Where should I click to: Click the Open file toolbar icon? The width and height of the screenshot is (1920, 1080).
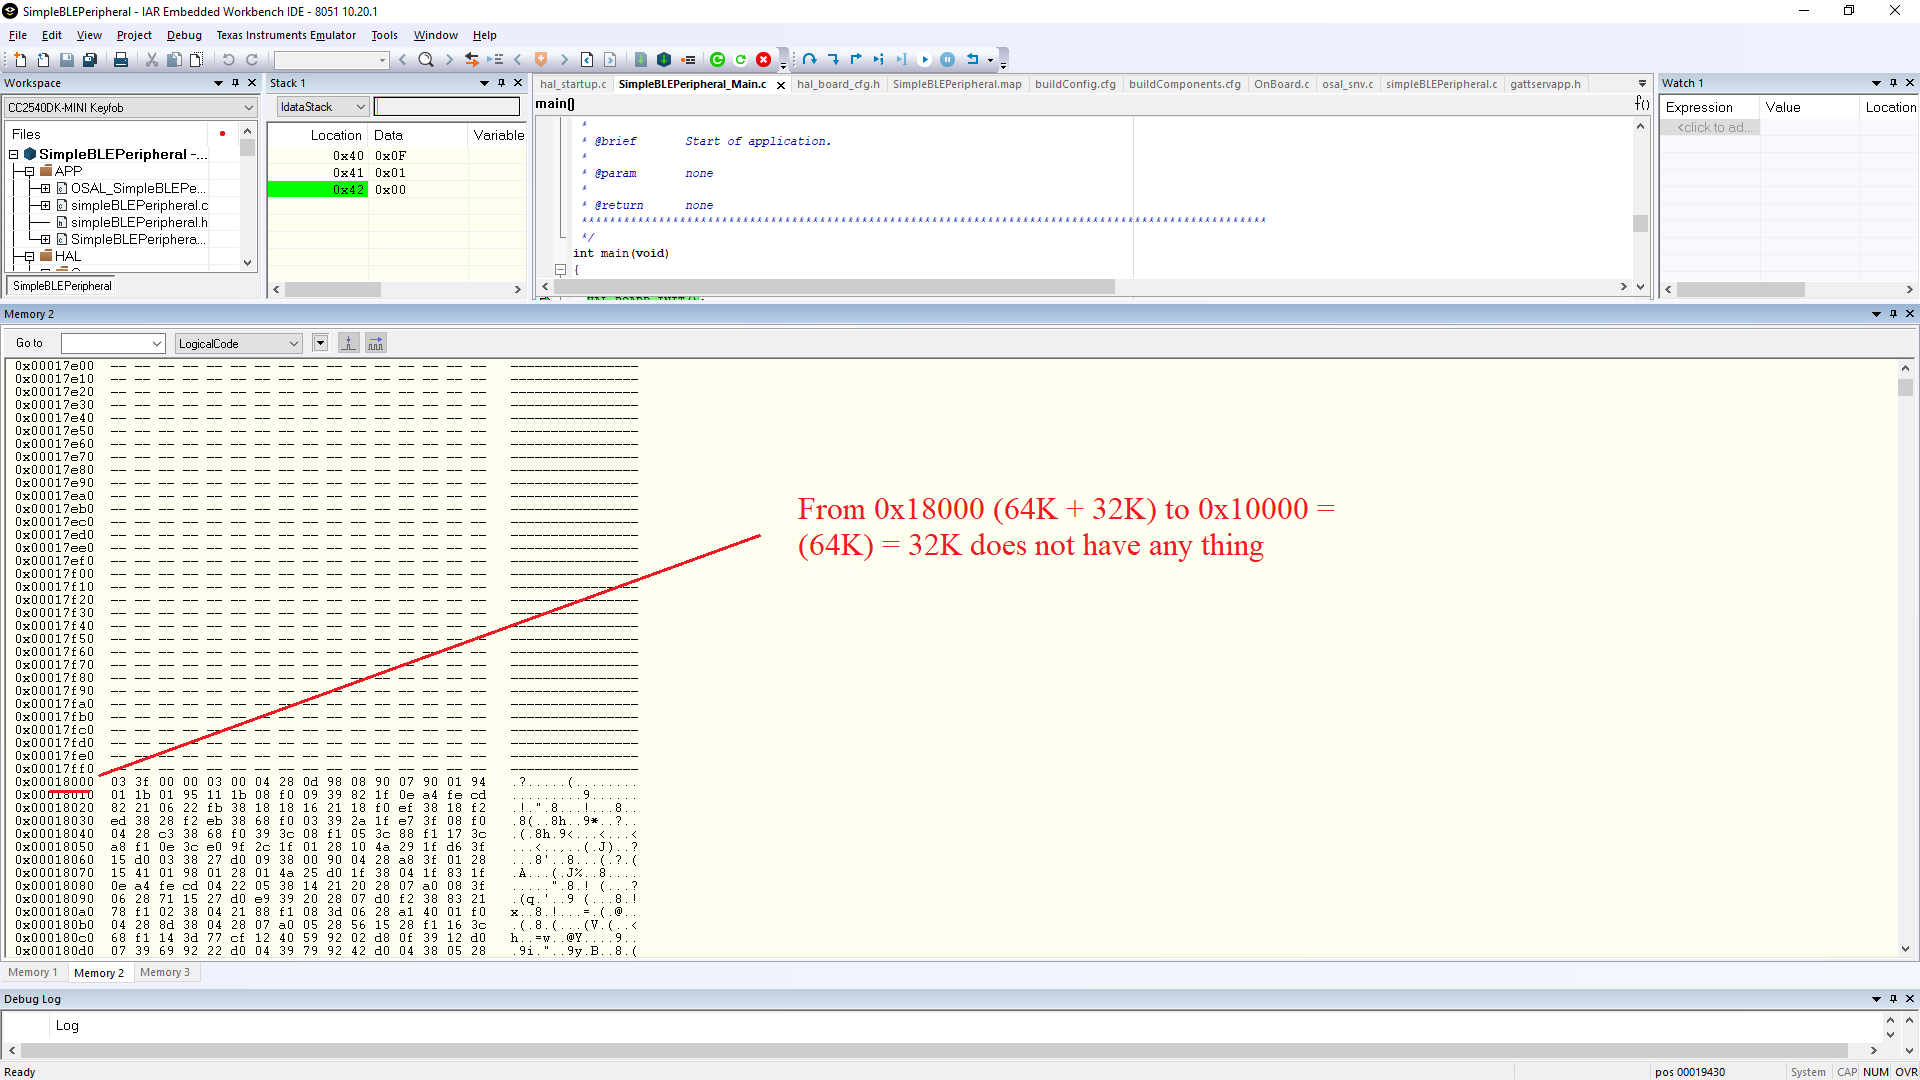(x=43, y=60)
